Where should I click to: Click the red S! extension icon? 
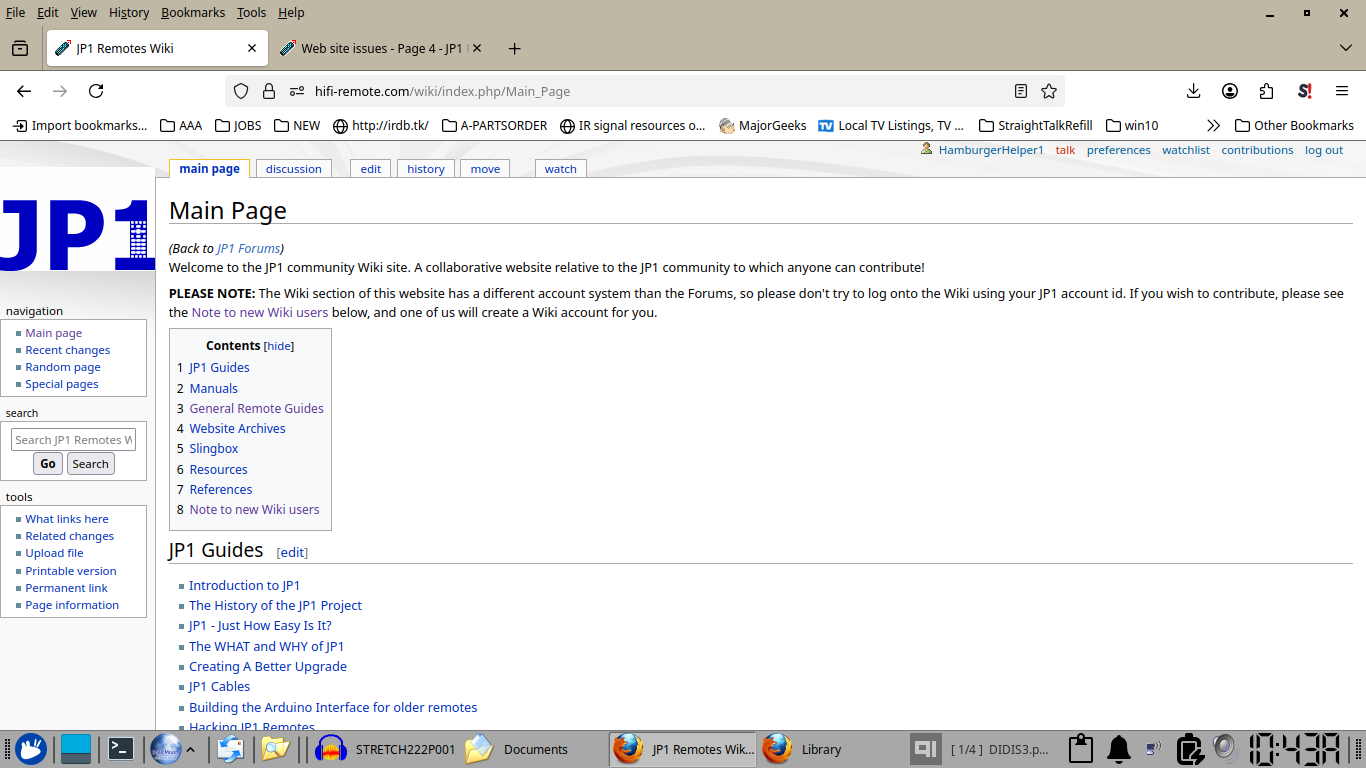pos(1303,90)
